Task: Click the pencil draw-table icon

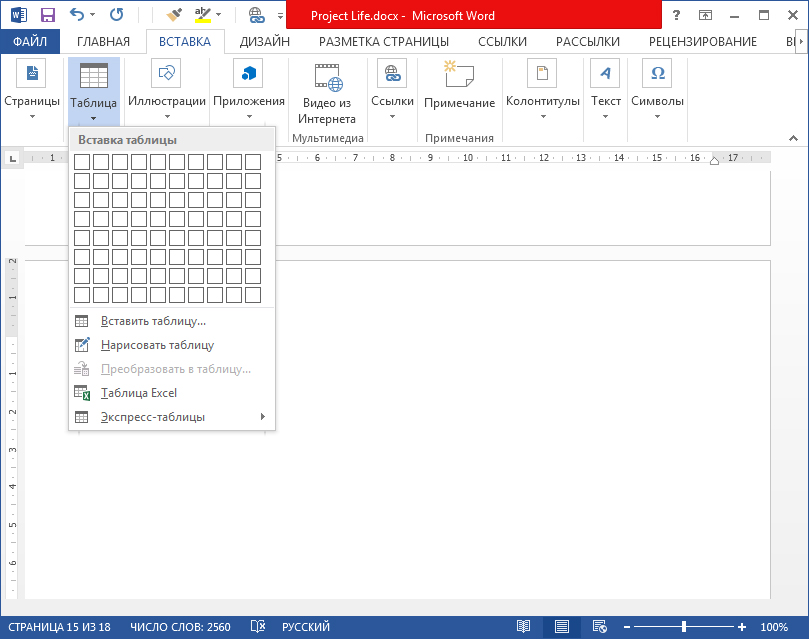Action: pos(82,345)
